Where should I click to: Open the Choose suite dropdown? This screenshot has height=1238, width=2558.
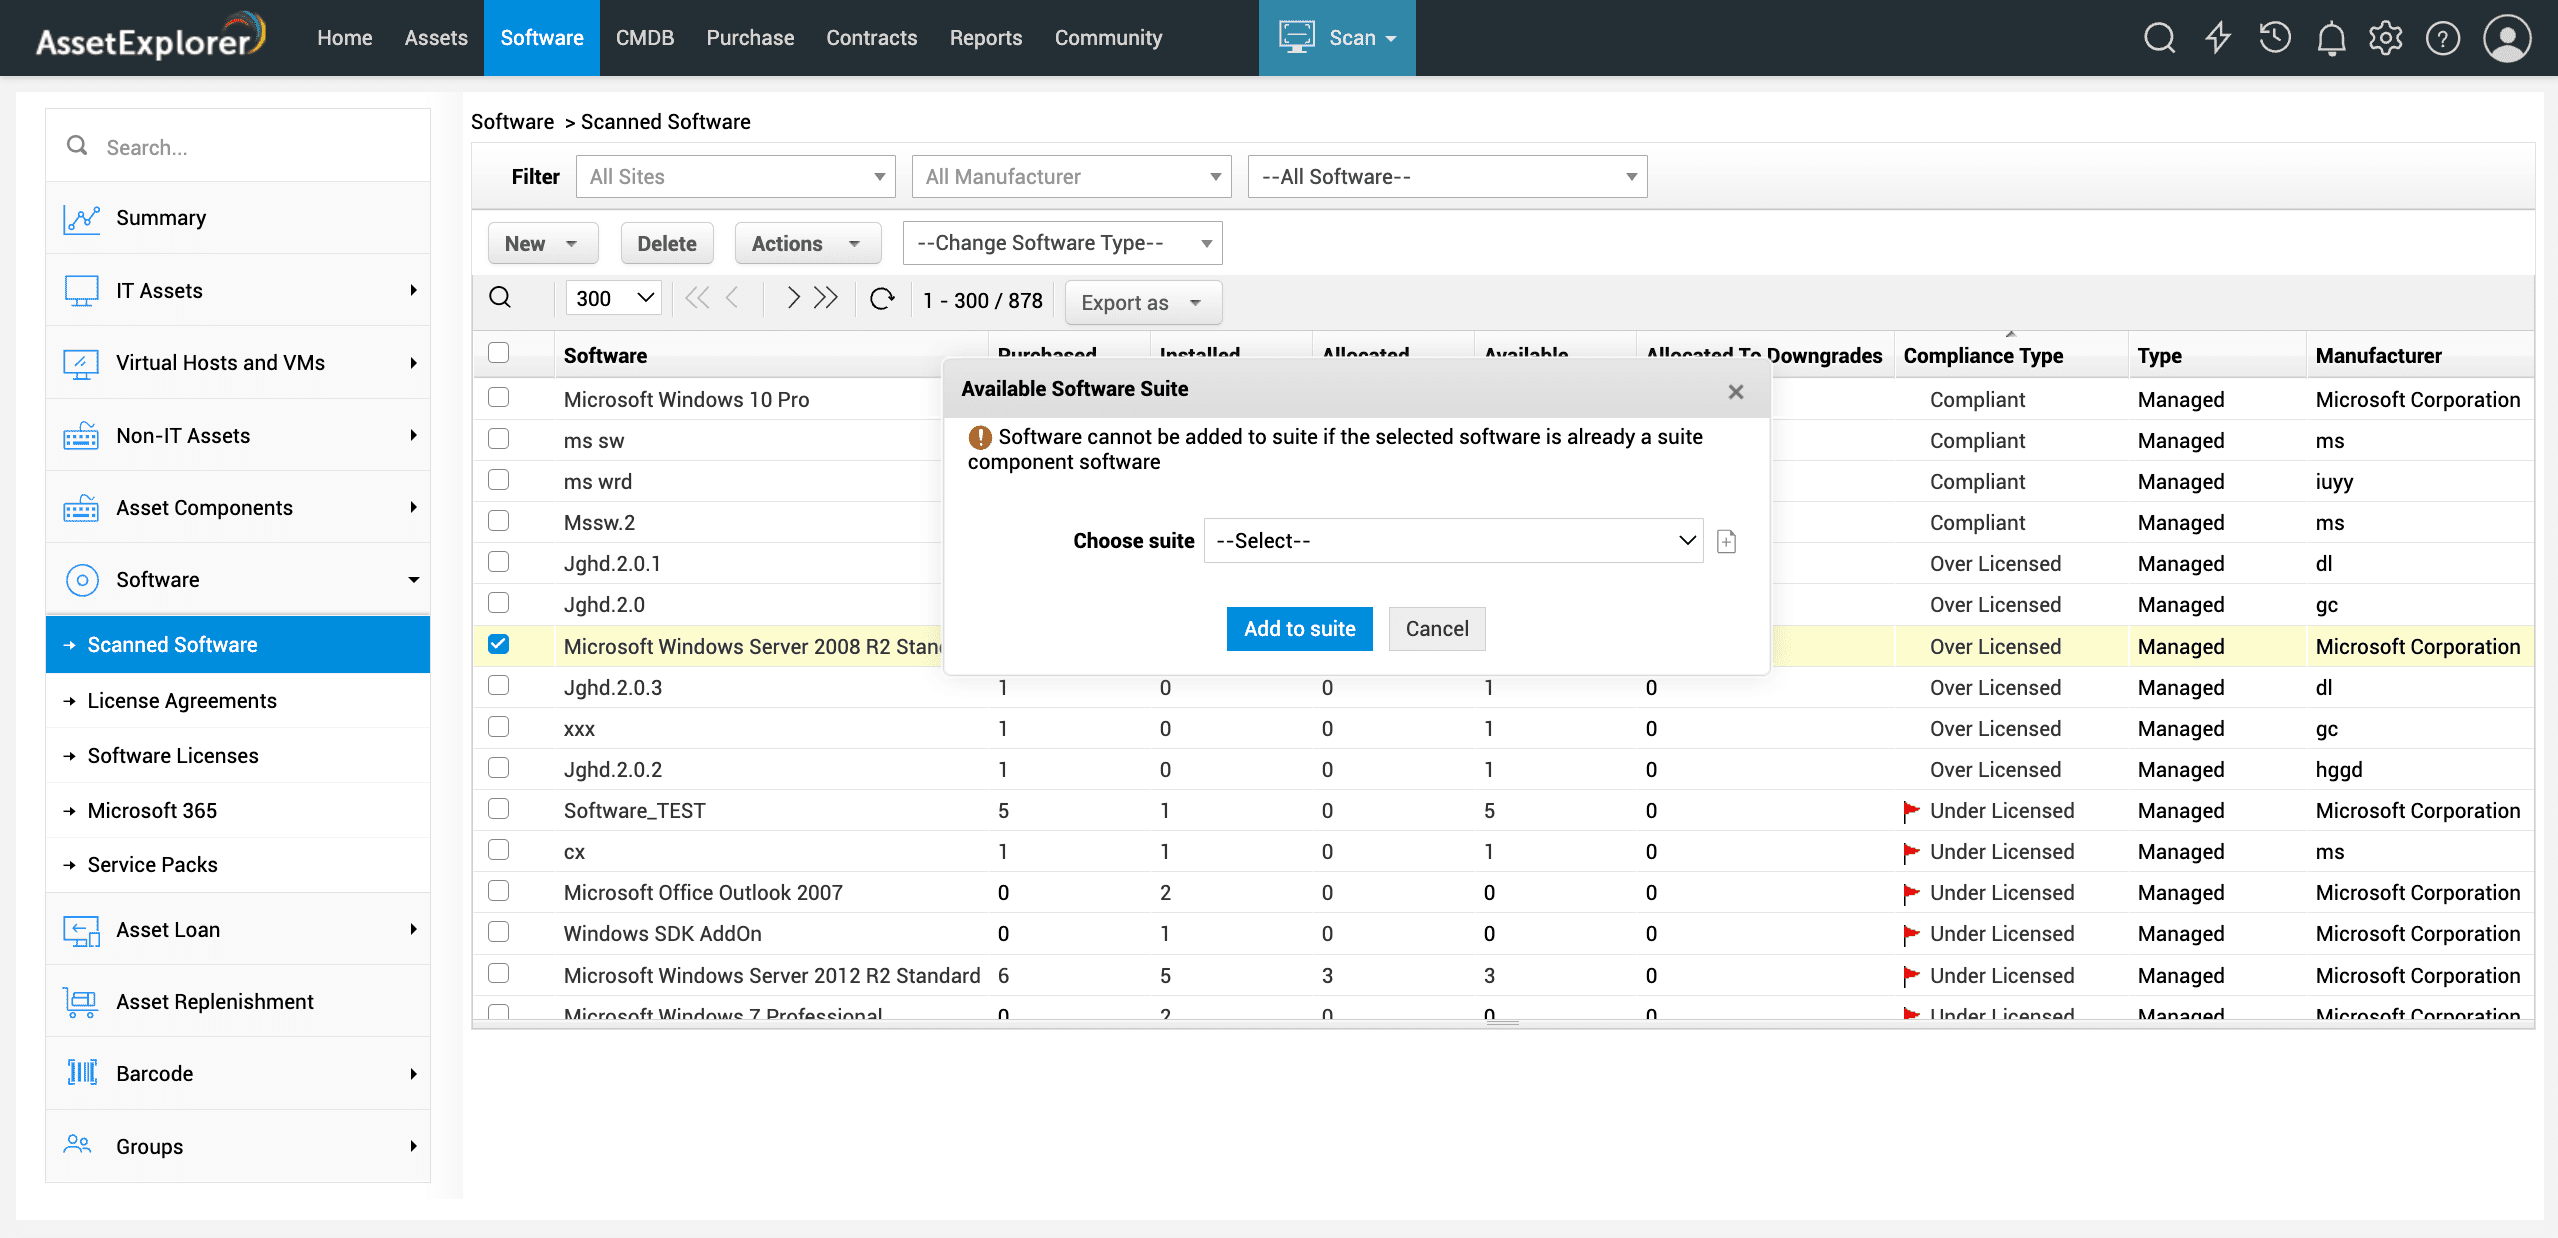coord(1453,541)
